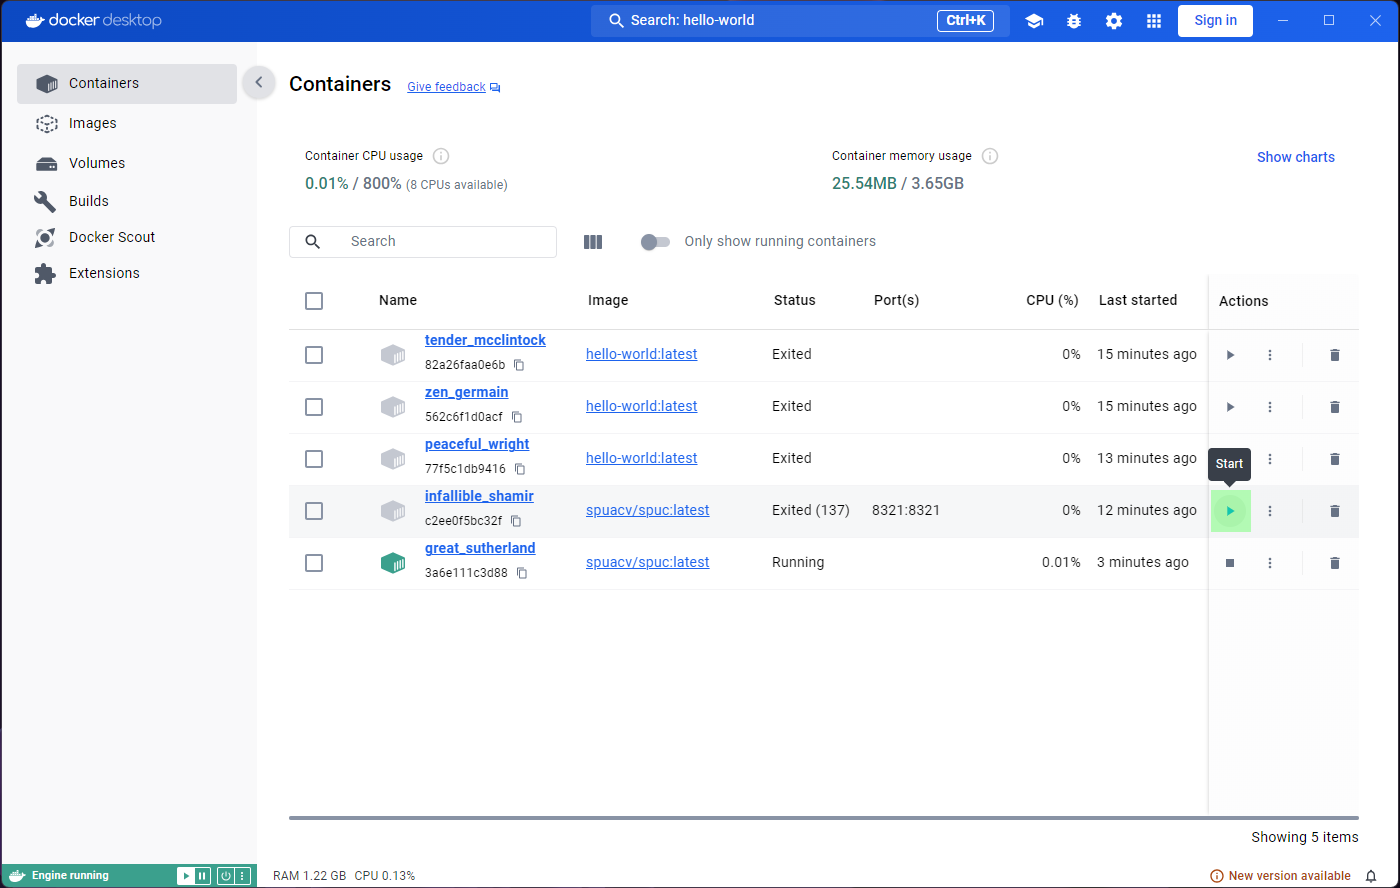Tick the select-all checkbox in table header
Viewport: 1400px width, 888px height.
pyautogui.click(x=314, y=301)
